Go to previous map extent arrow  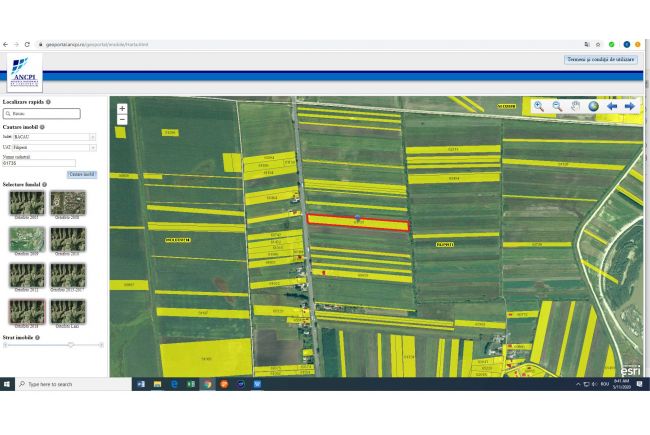pyautogui.click(x=612, y=106)
